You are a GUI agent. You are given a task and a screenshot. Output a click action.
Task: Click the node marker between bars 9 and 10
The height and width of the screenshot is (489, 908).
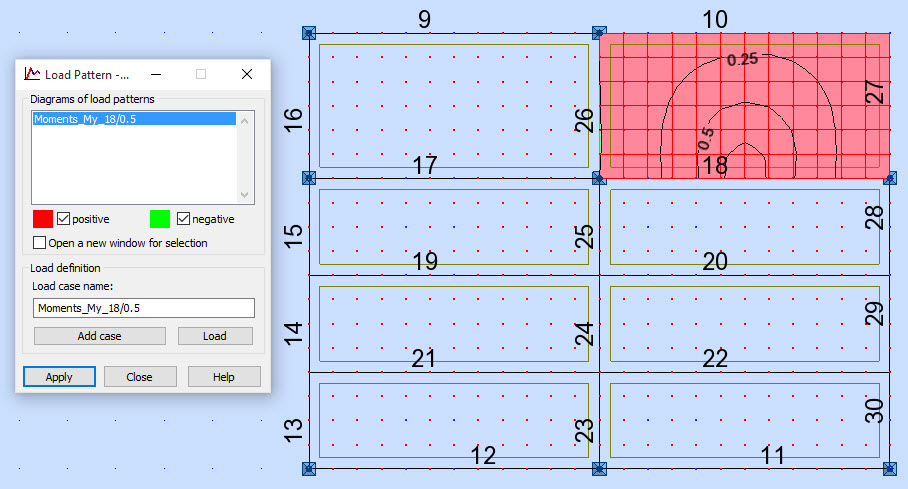pos(599,32)
